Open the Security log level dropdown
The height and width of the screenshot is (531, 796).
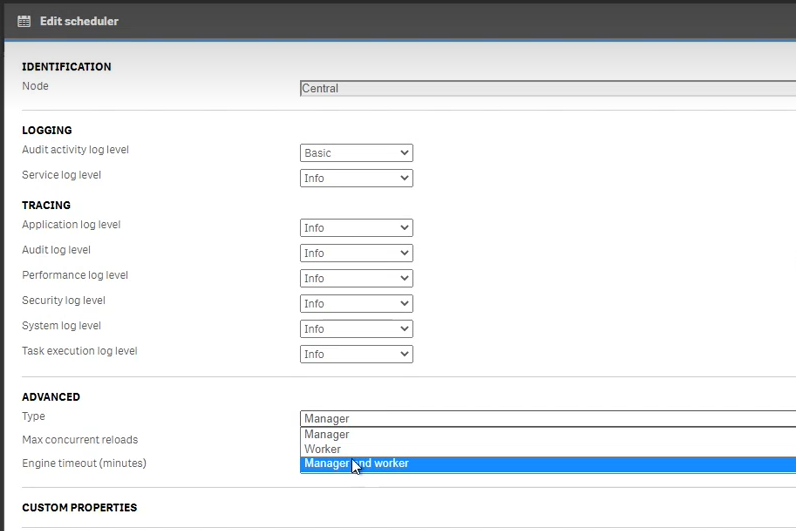click(356, 304)
